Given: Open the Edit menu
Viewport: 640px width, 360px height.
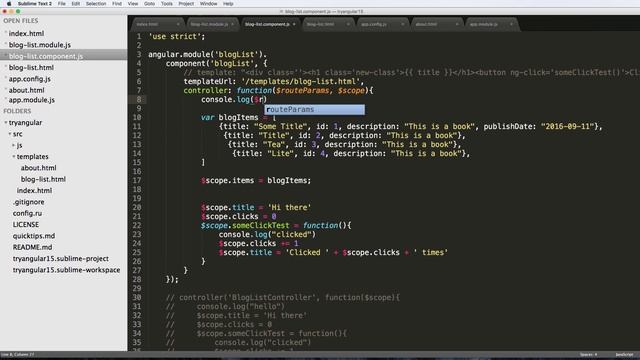Looking at the screenshot, I should tap(76, 4).
